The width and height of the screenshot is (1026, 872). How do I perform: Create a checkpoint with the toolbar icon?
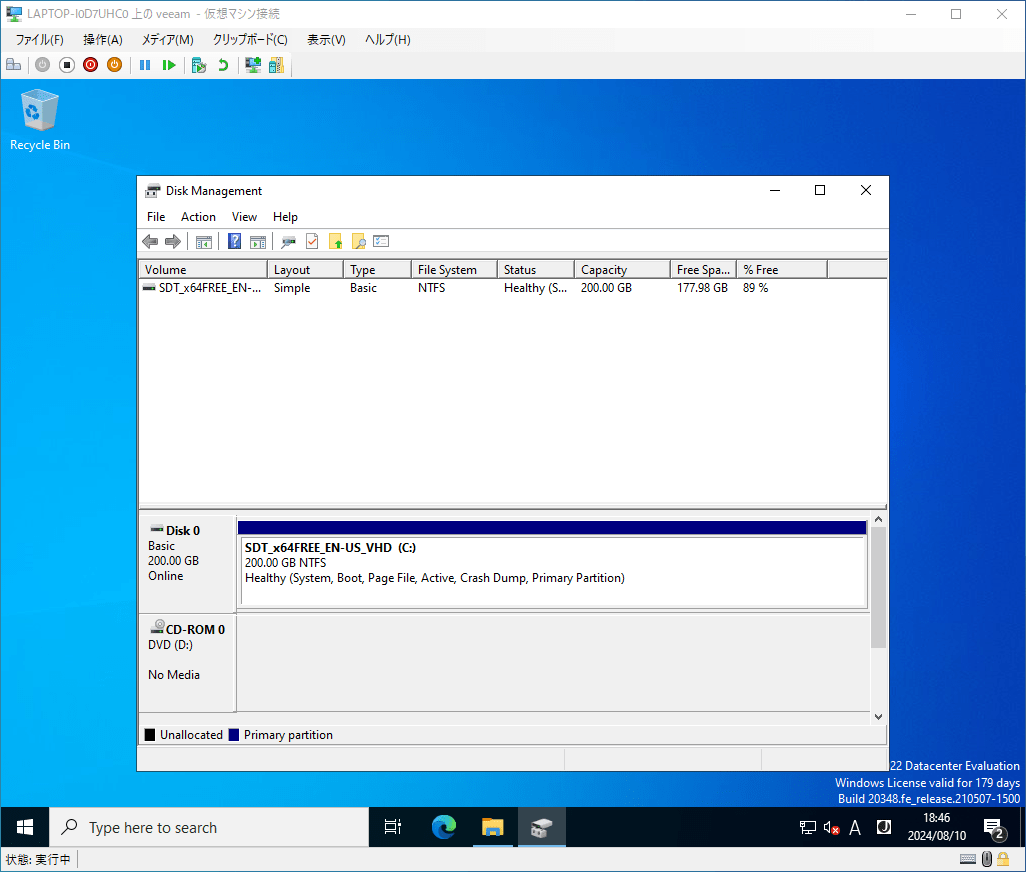(199, 65)
